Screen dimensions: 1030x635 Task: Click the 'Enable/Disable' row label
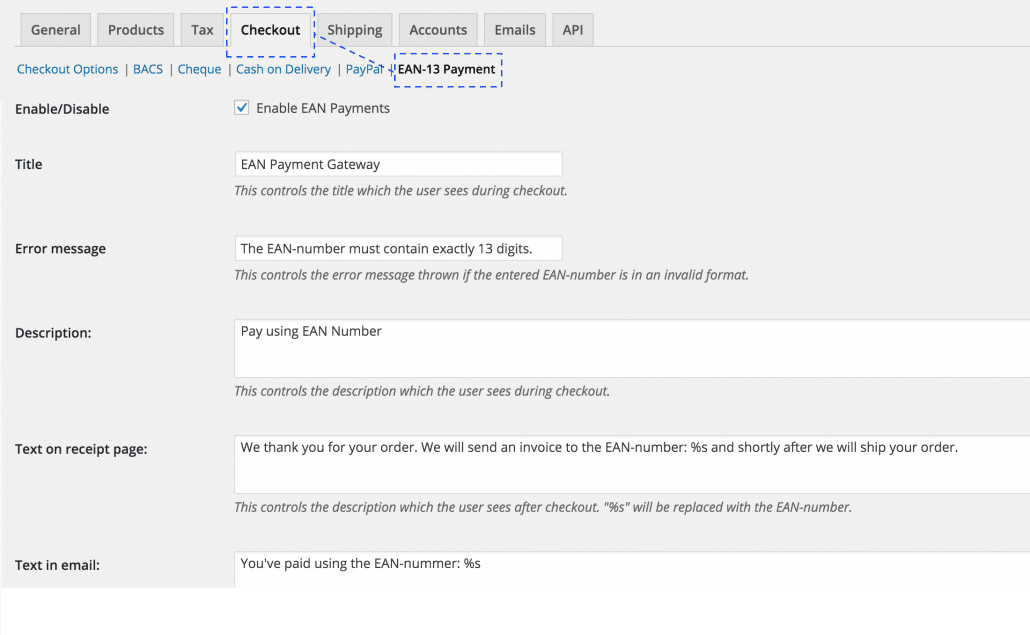point(62,109)
